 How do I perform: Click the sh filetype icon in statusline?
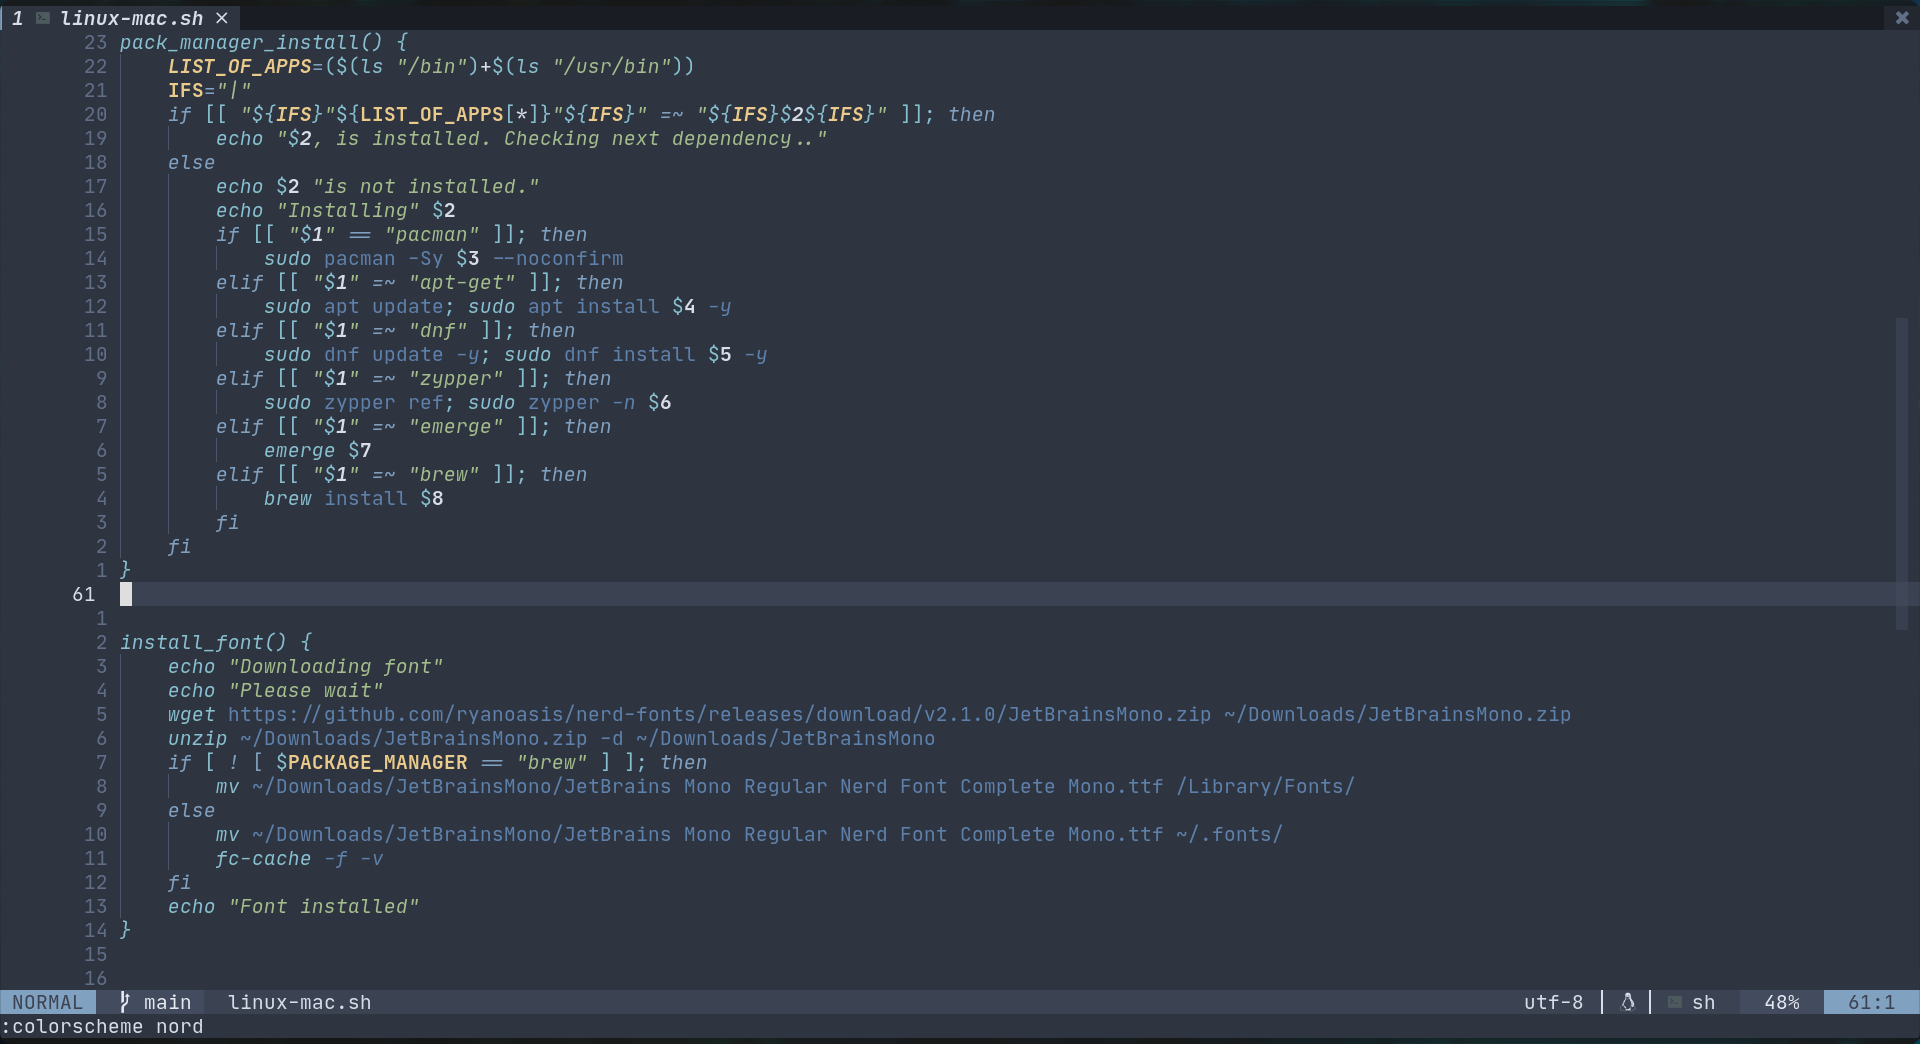click(x=1675, y=1002)
